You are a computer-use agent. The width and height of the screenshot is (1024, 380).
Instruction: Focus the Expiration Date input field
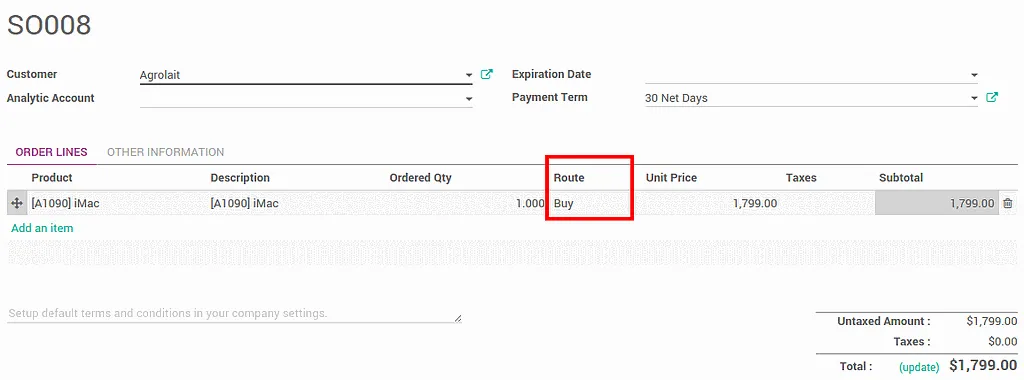point(807,75)
